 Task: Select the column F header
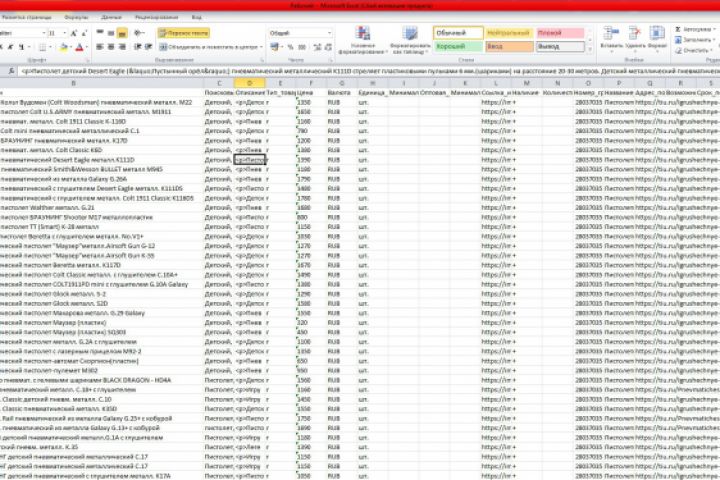(x=311, y=83)
